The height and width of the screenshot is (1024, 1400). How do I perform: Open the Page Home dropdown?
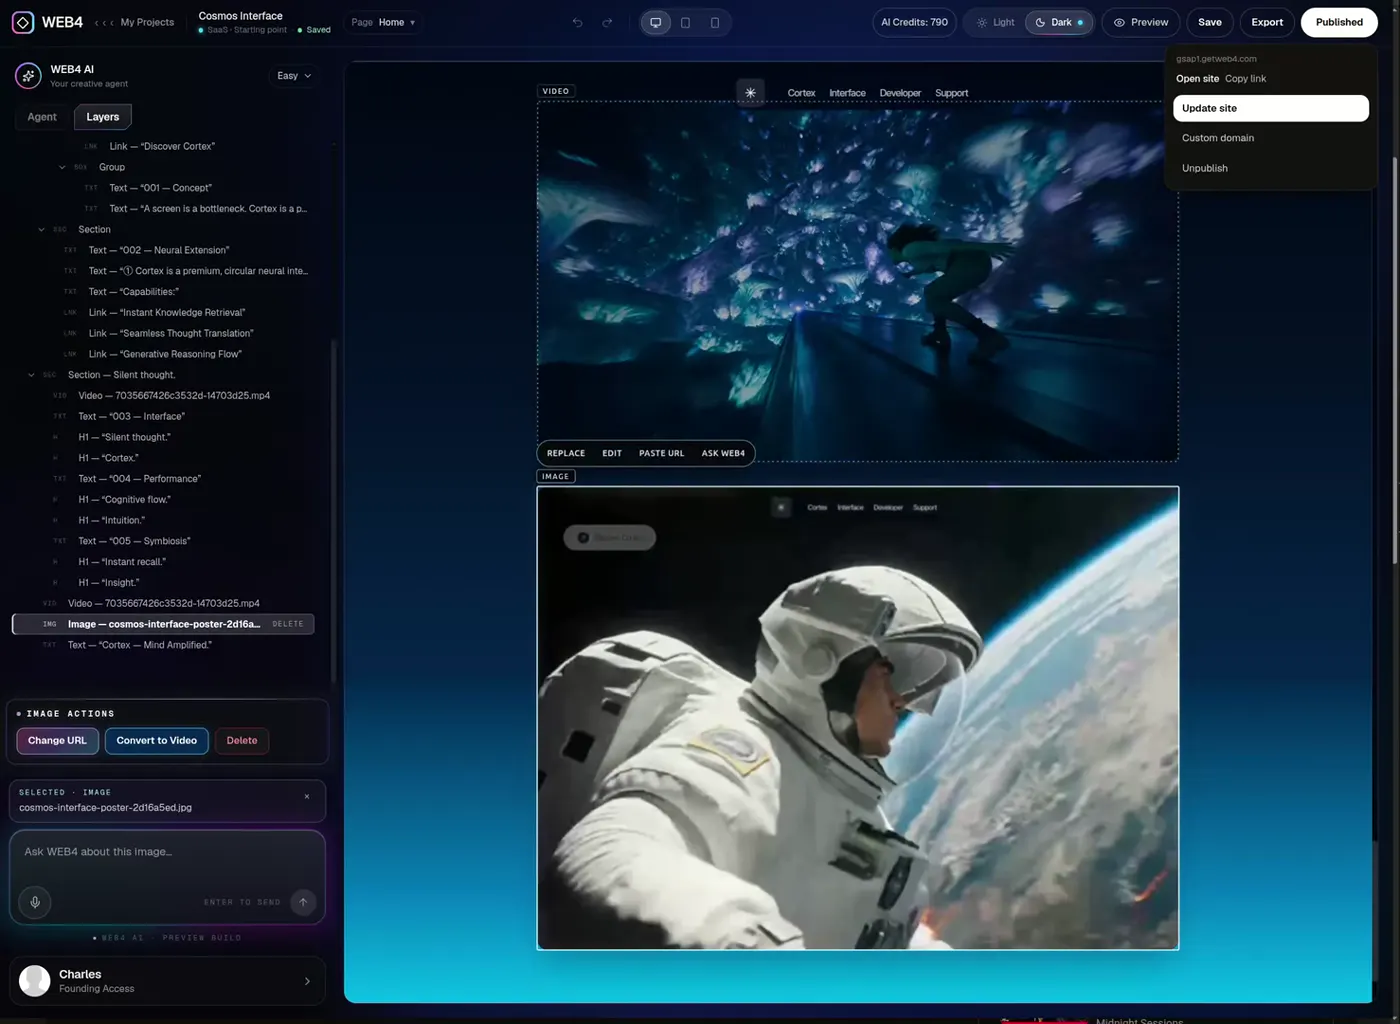point(383,22)
